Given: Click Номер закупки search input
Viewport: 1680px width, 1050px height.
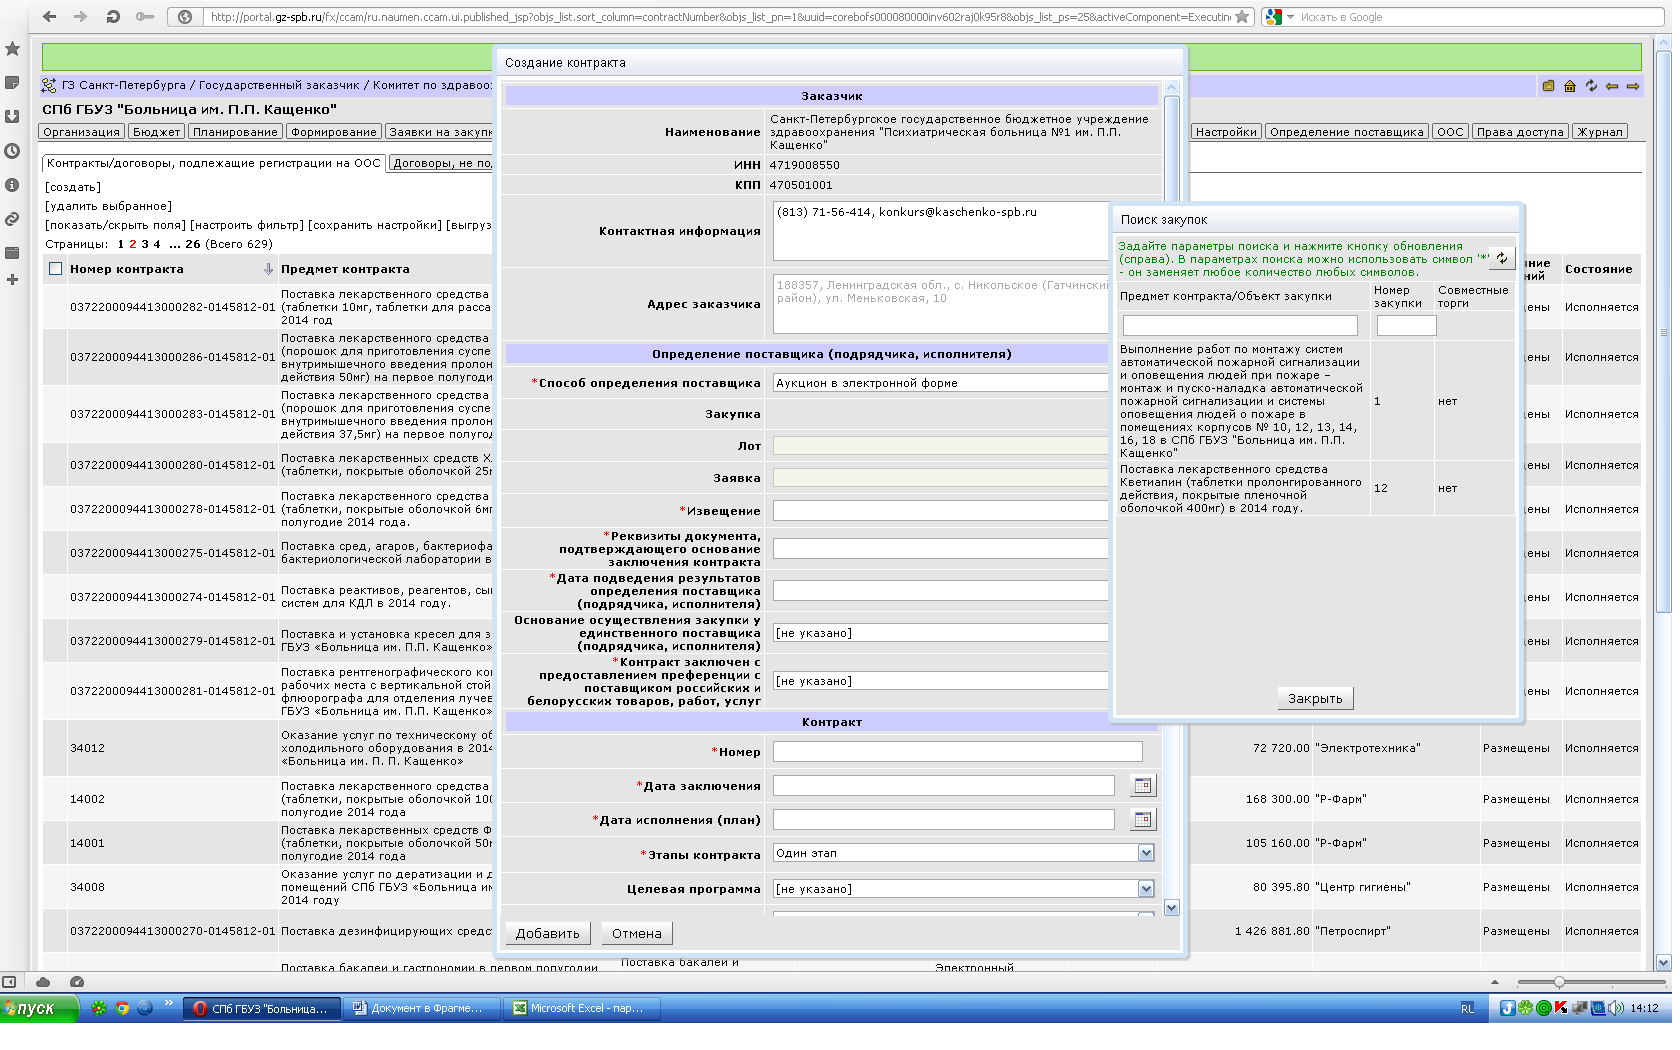Looking at the screenshot, I should point(1406,325).
